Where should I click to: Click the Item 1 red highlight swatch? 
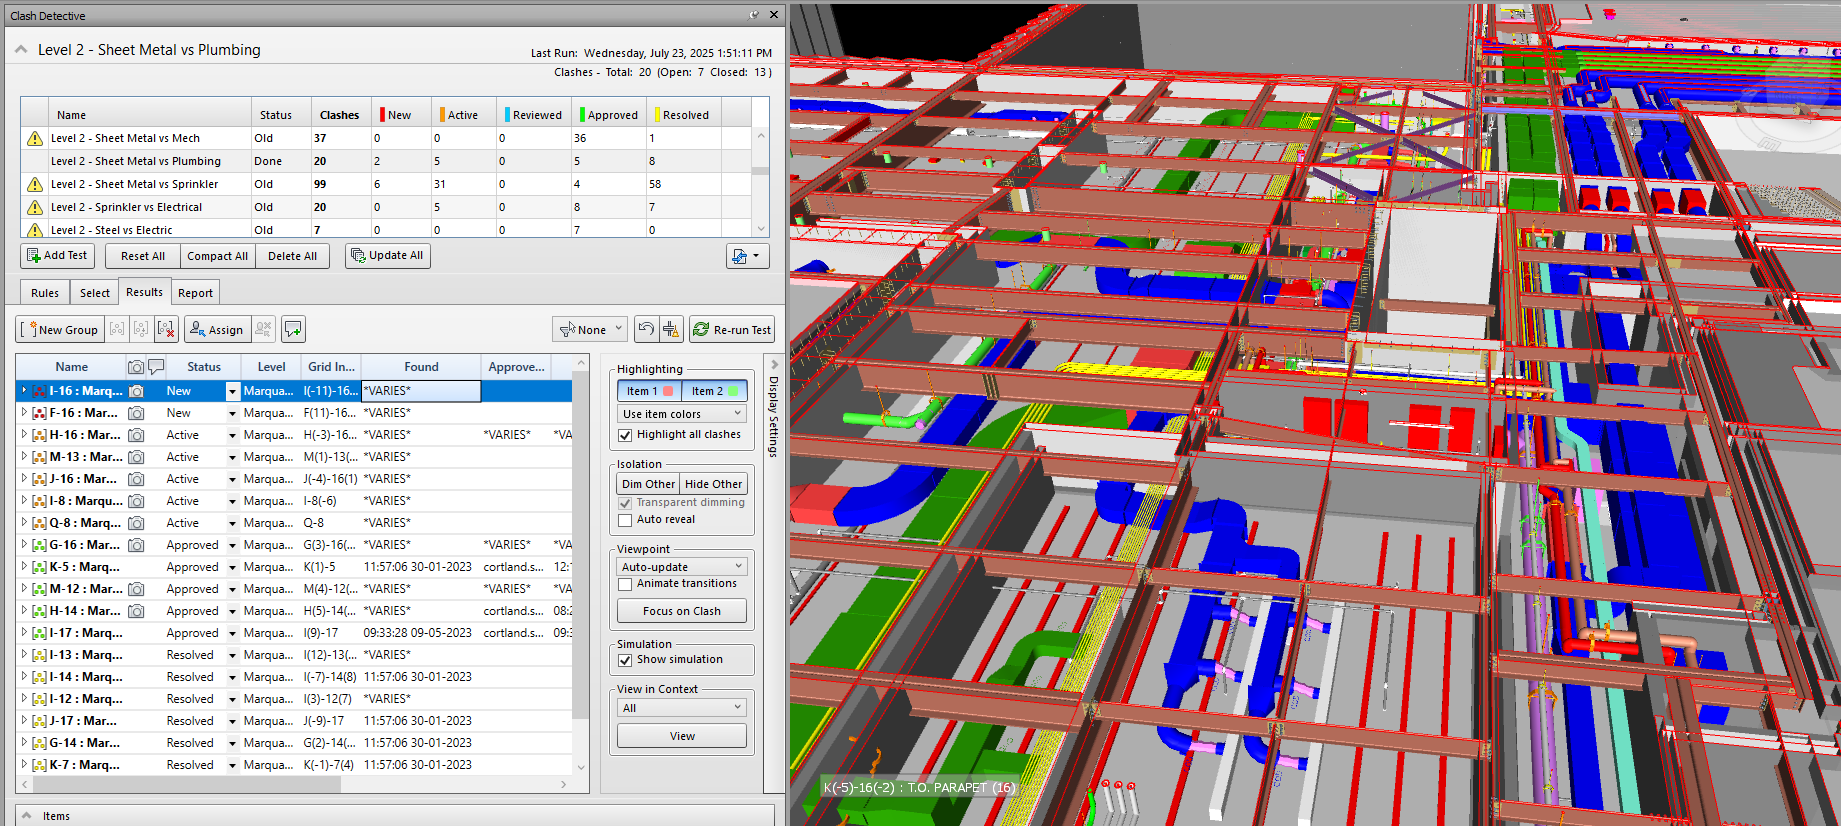pyautogui.click(x=668, y=391)
